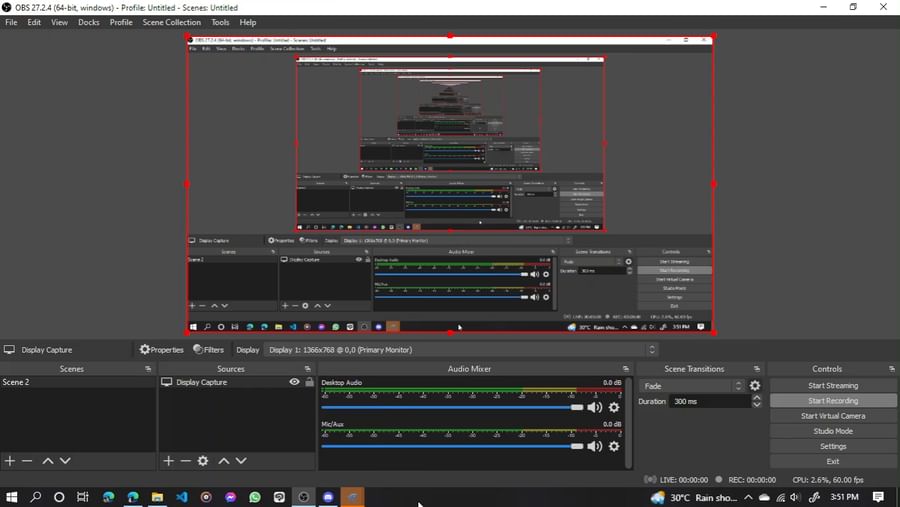Move scene up in Scenes panel

[48, 461]
